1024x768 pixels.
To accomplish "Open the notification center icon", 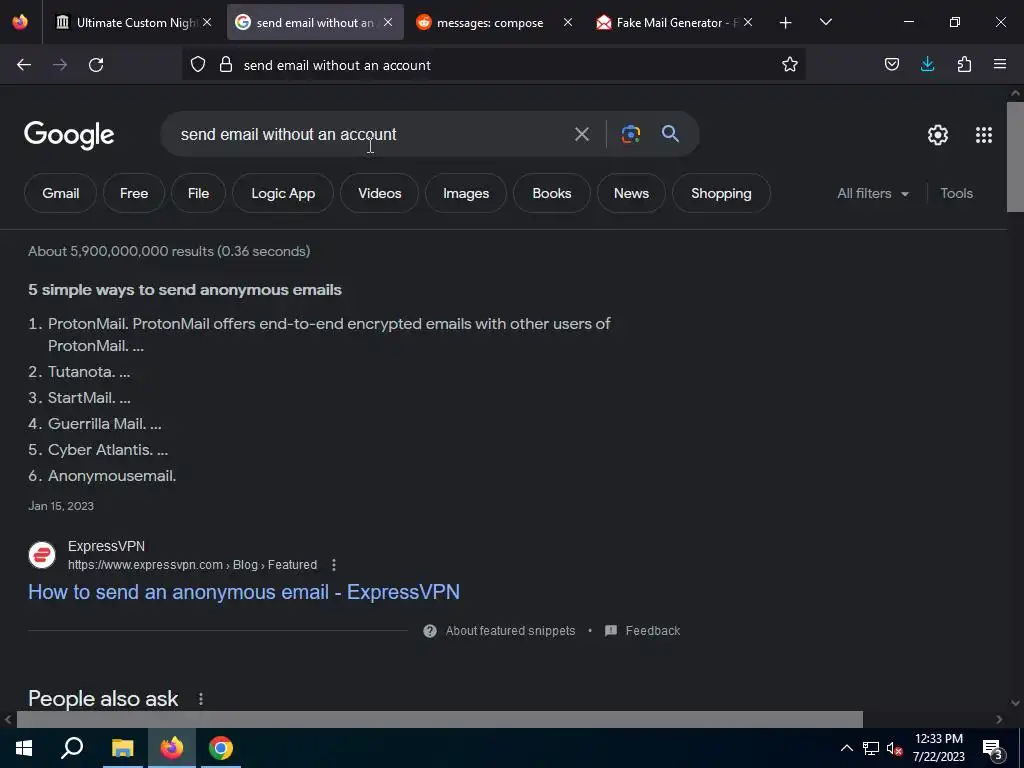I will [993, 749].
